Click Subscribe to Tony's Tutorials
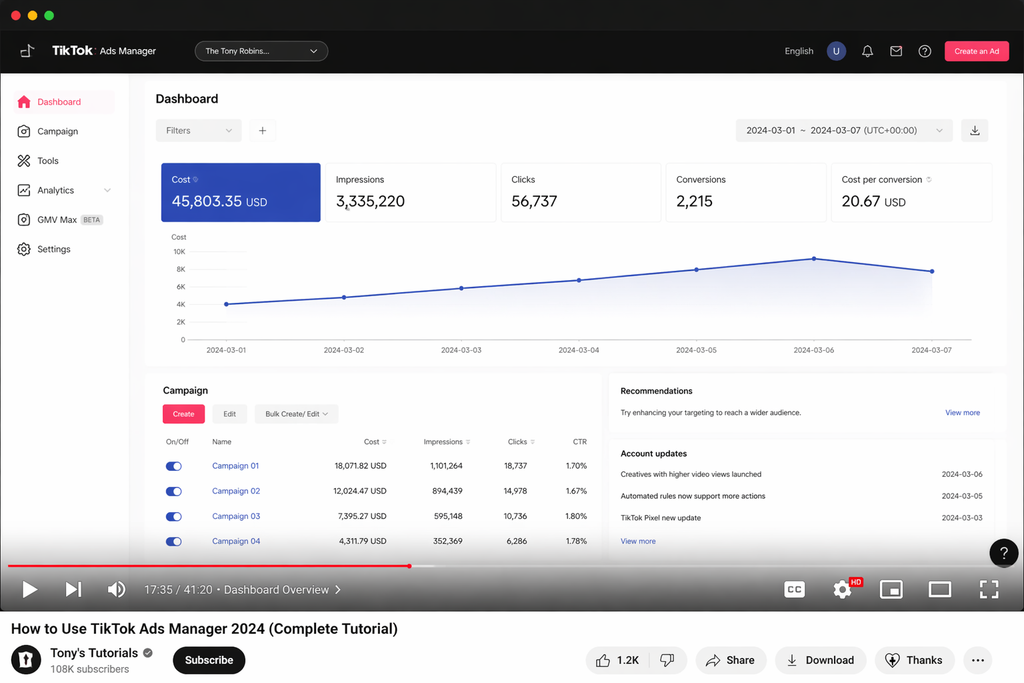The height and width of the screenshot is (683, 1024). tap(209, 660)
